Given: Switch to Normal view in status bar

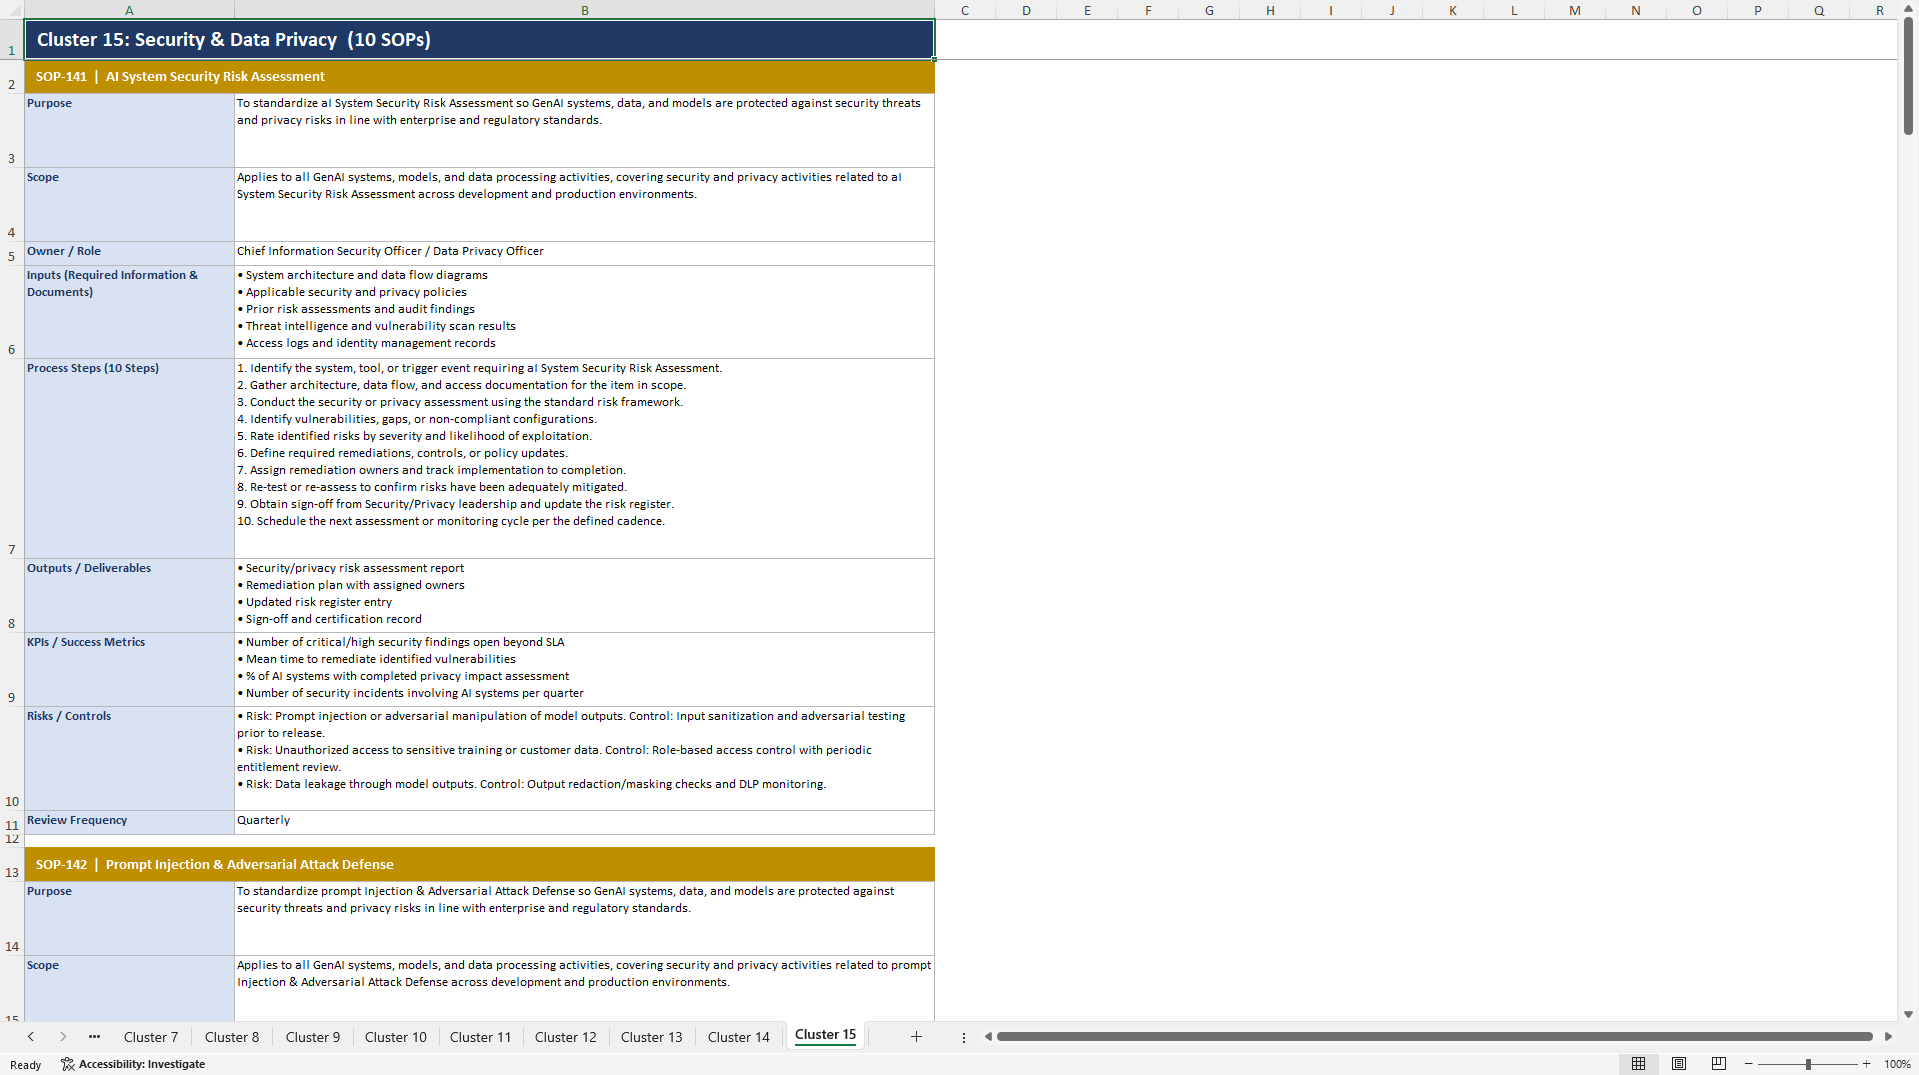Looking at the screenshot, I should (1638, 1064).
